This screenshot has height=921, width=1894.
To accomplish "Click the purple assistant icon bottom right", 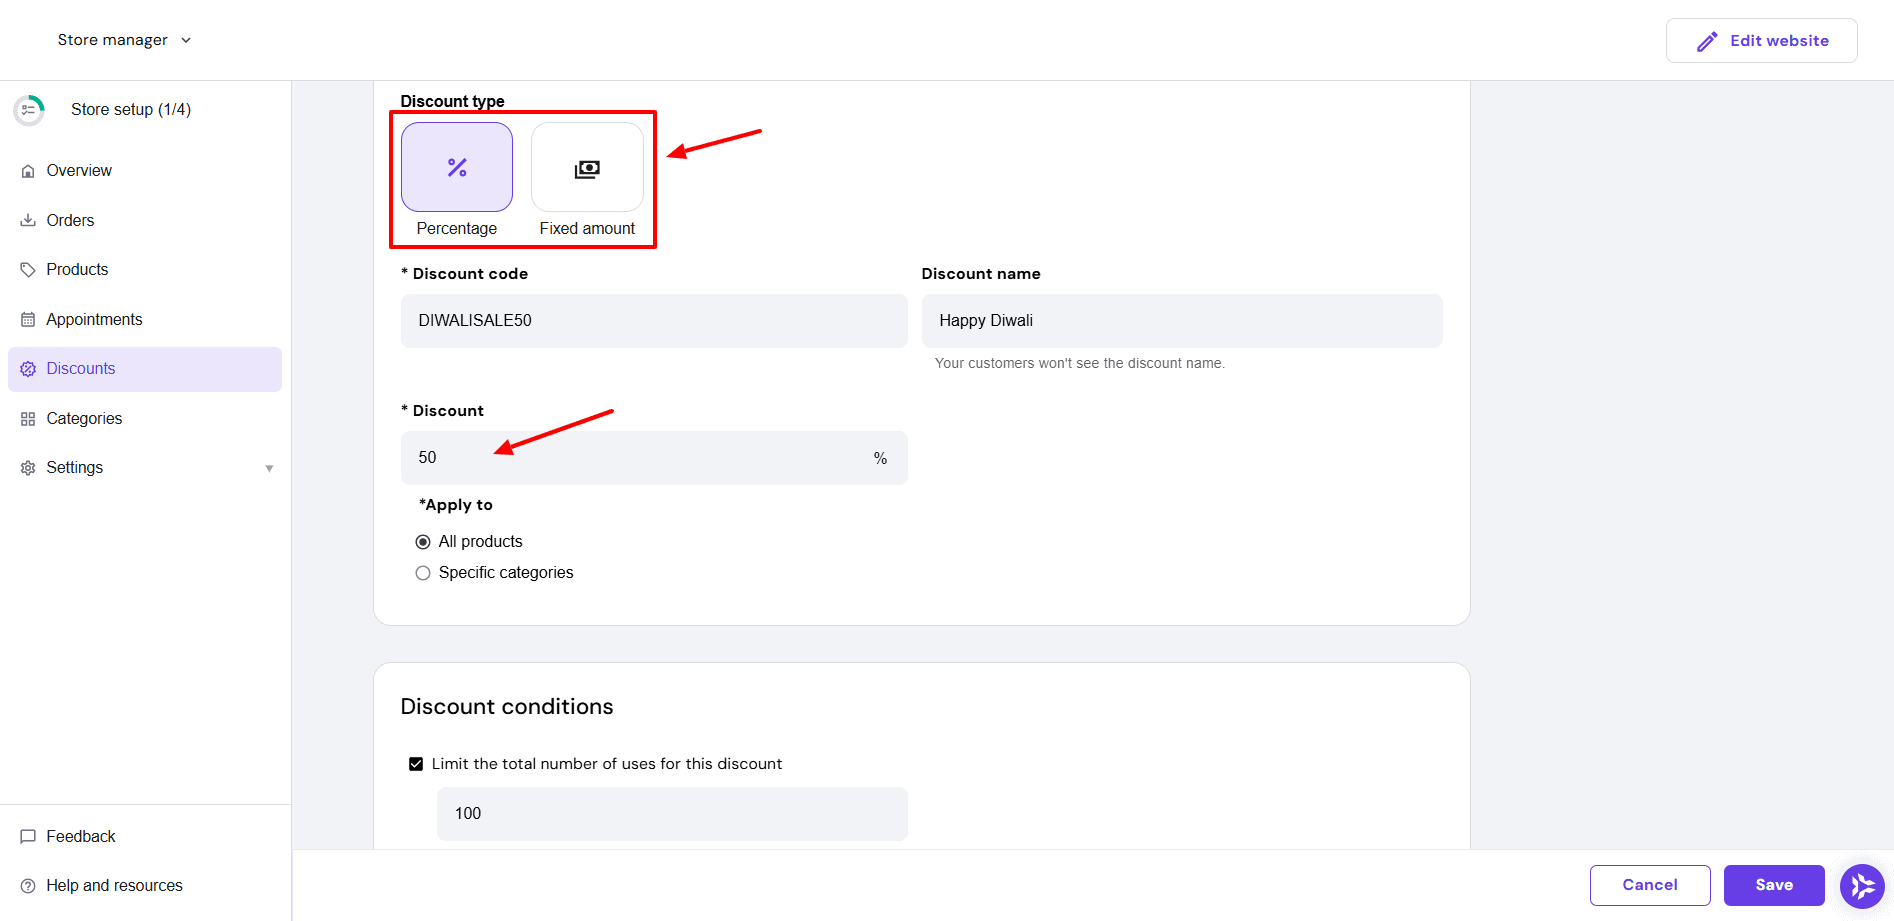I will click(1862, 886).
